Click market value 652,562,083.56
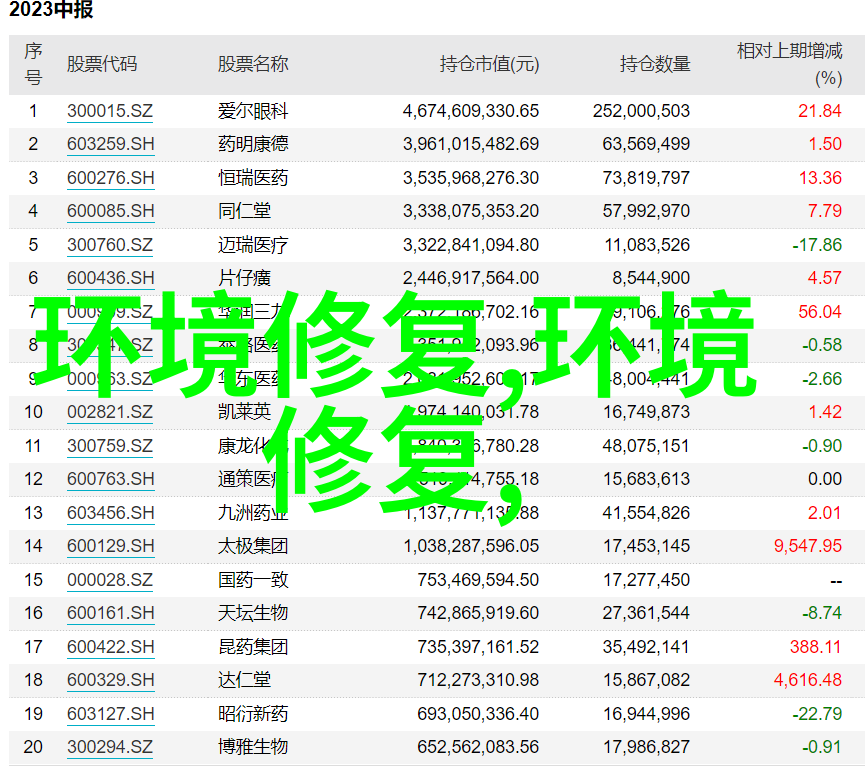Screen dimensions: 865x776 pos(478,747)
